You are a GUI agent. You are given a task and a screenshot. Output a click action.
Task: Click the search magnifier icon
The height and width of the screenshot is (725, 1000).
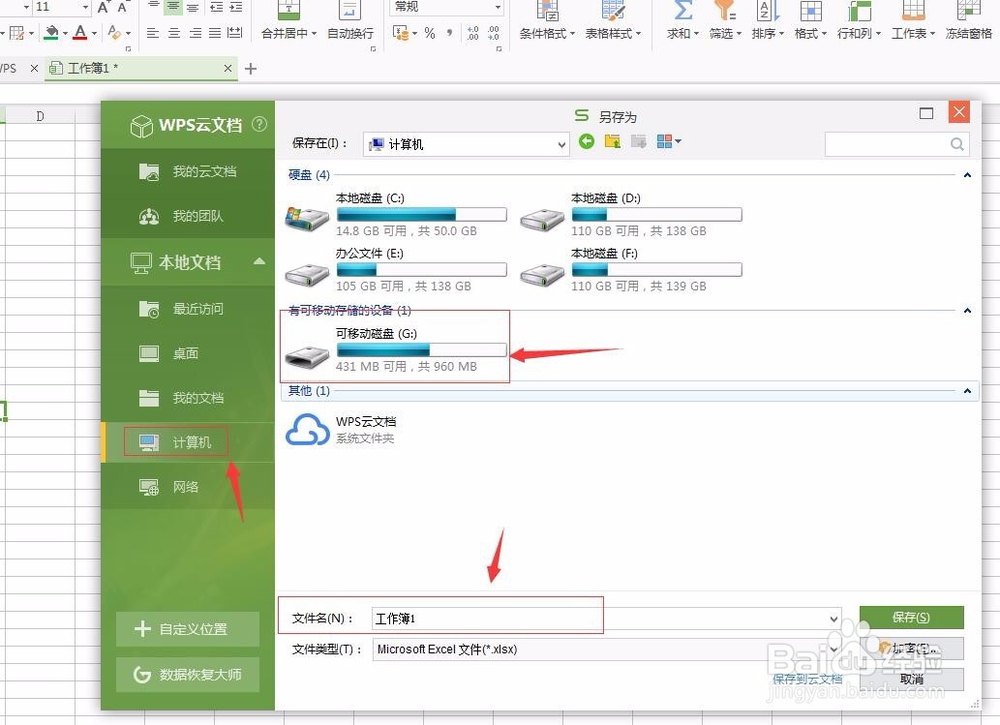(957, 144)
